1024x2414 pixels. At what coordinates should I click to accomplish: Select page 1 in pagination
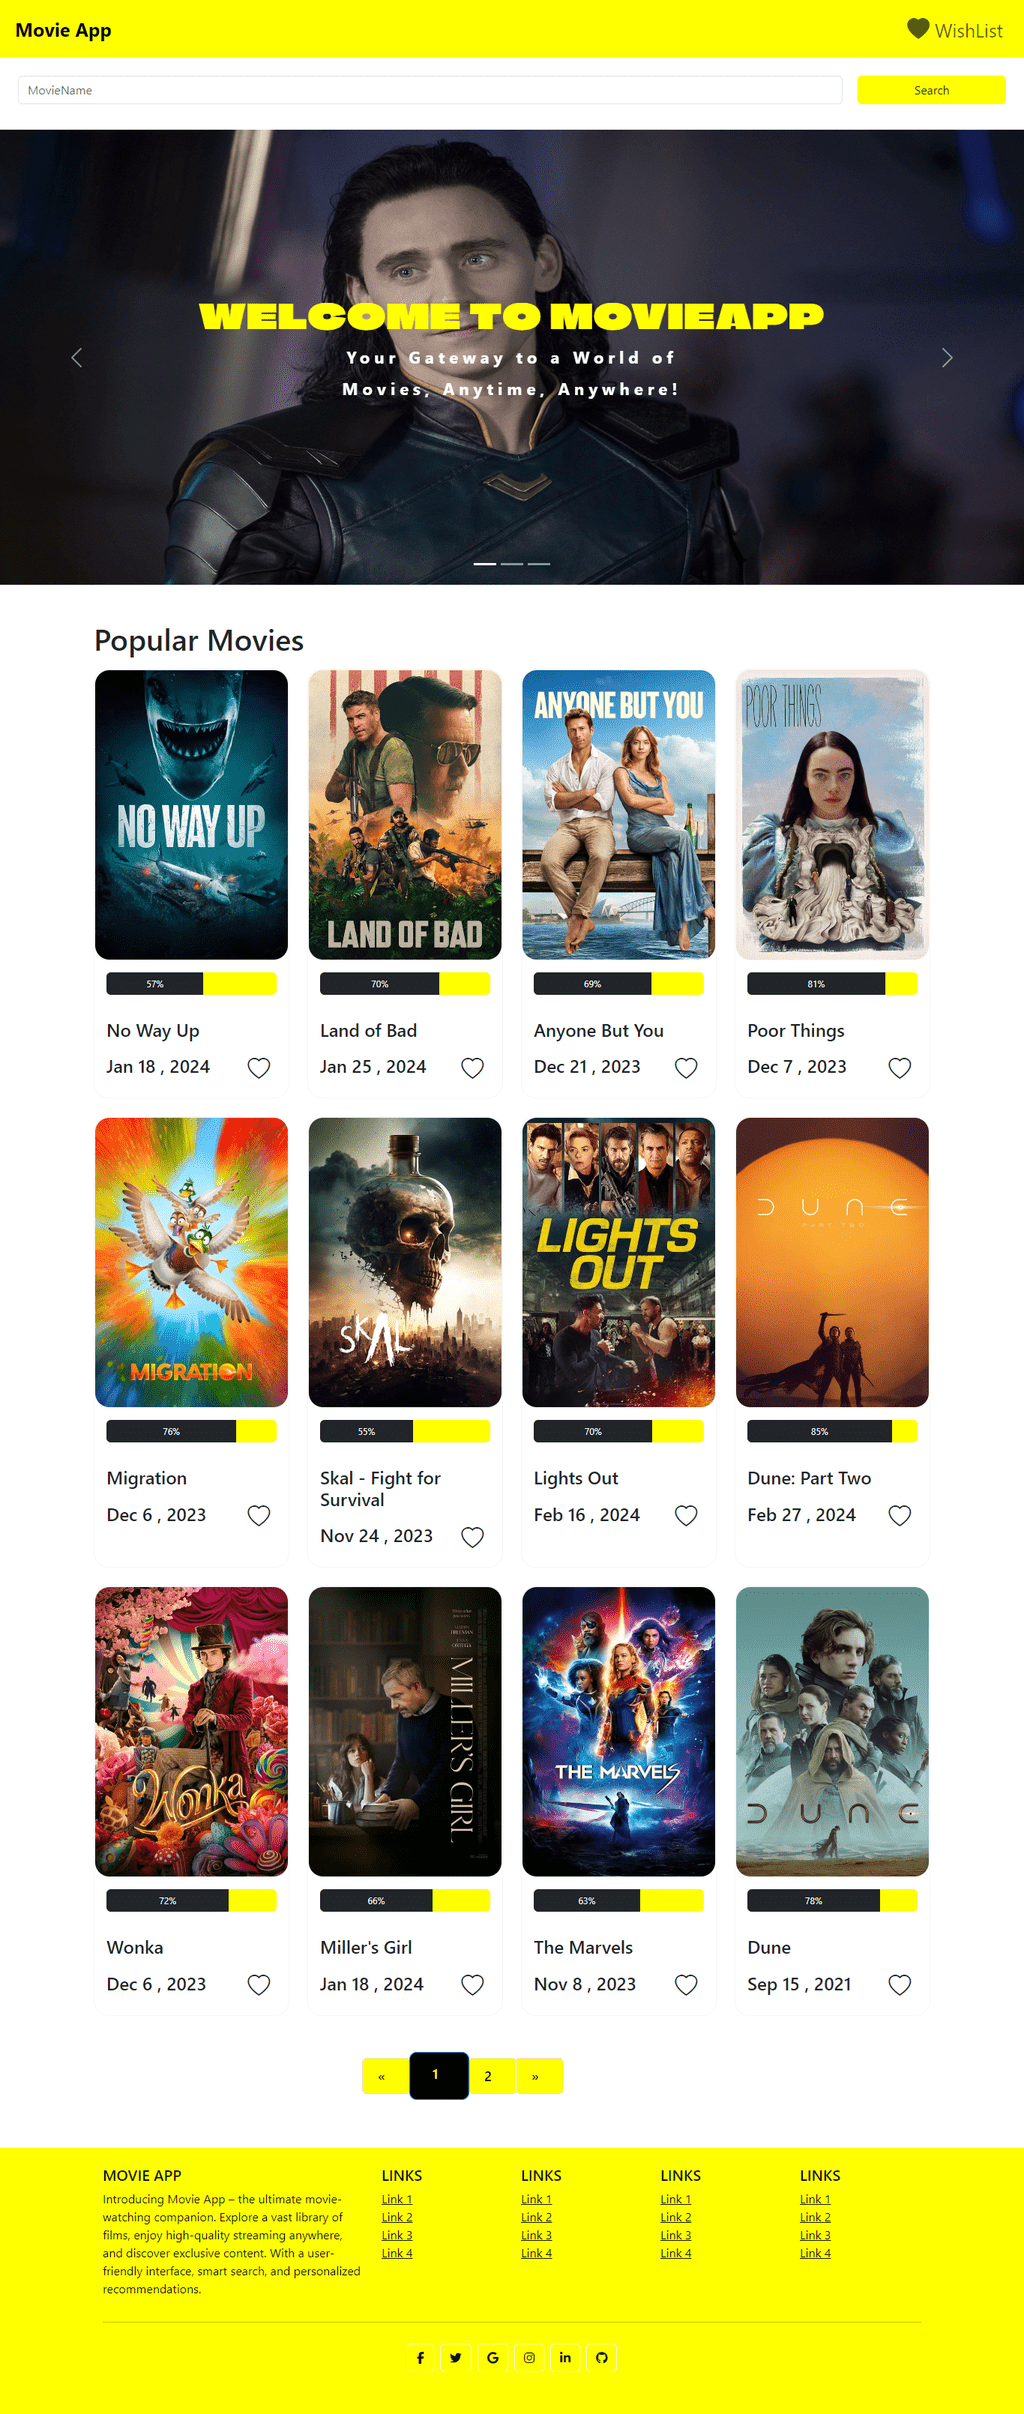[436, 2075]
